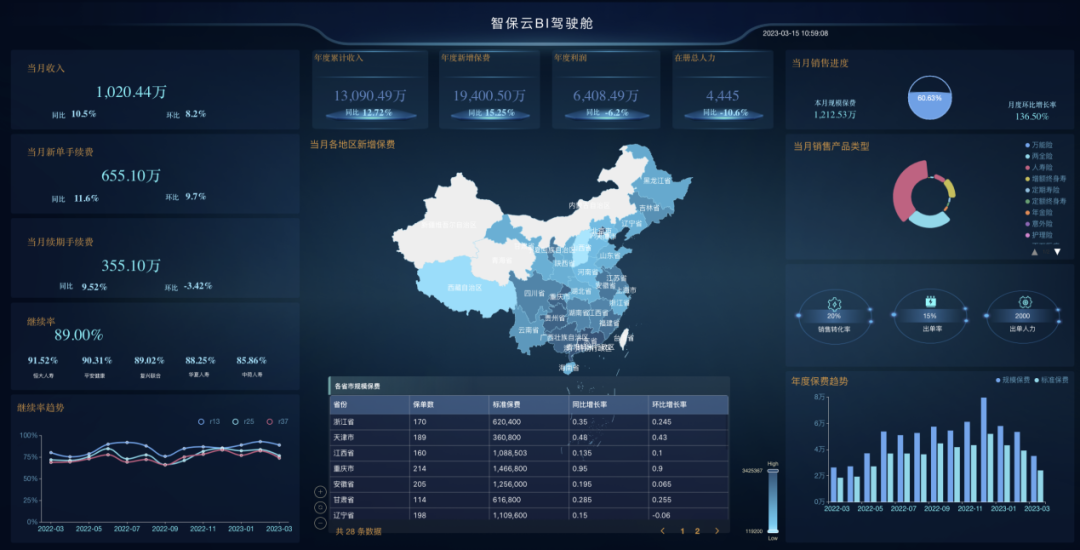Click the 省份 column header
The width and height of the screenshot is (1080, 550).
368,405
